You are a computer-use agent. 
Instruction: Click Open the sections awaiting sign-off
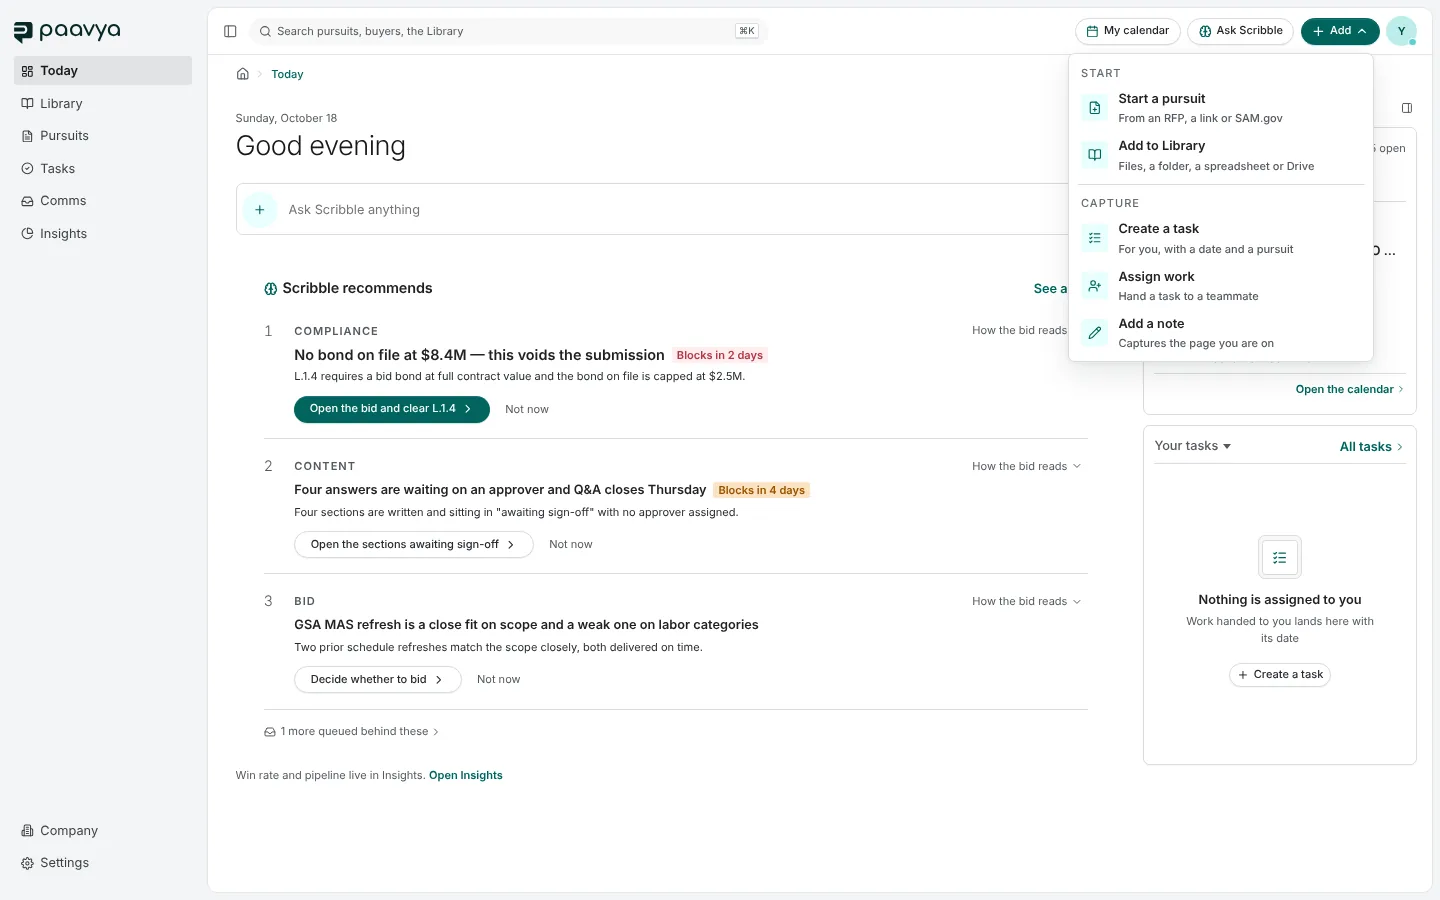click(414, 545)
